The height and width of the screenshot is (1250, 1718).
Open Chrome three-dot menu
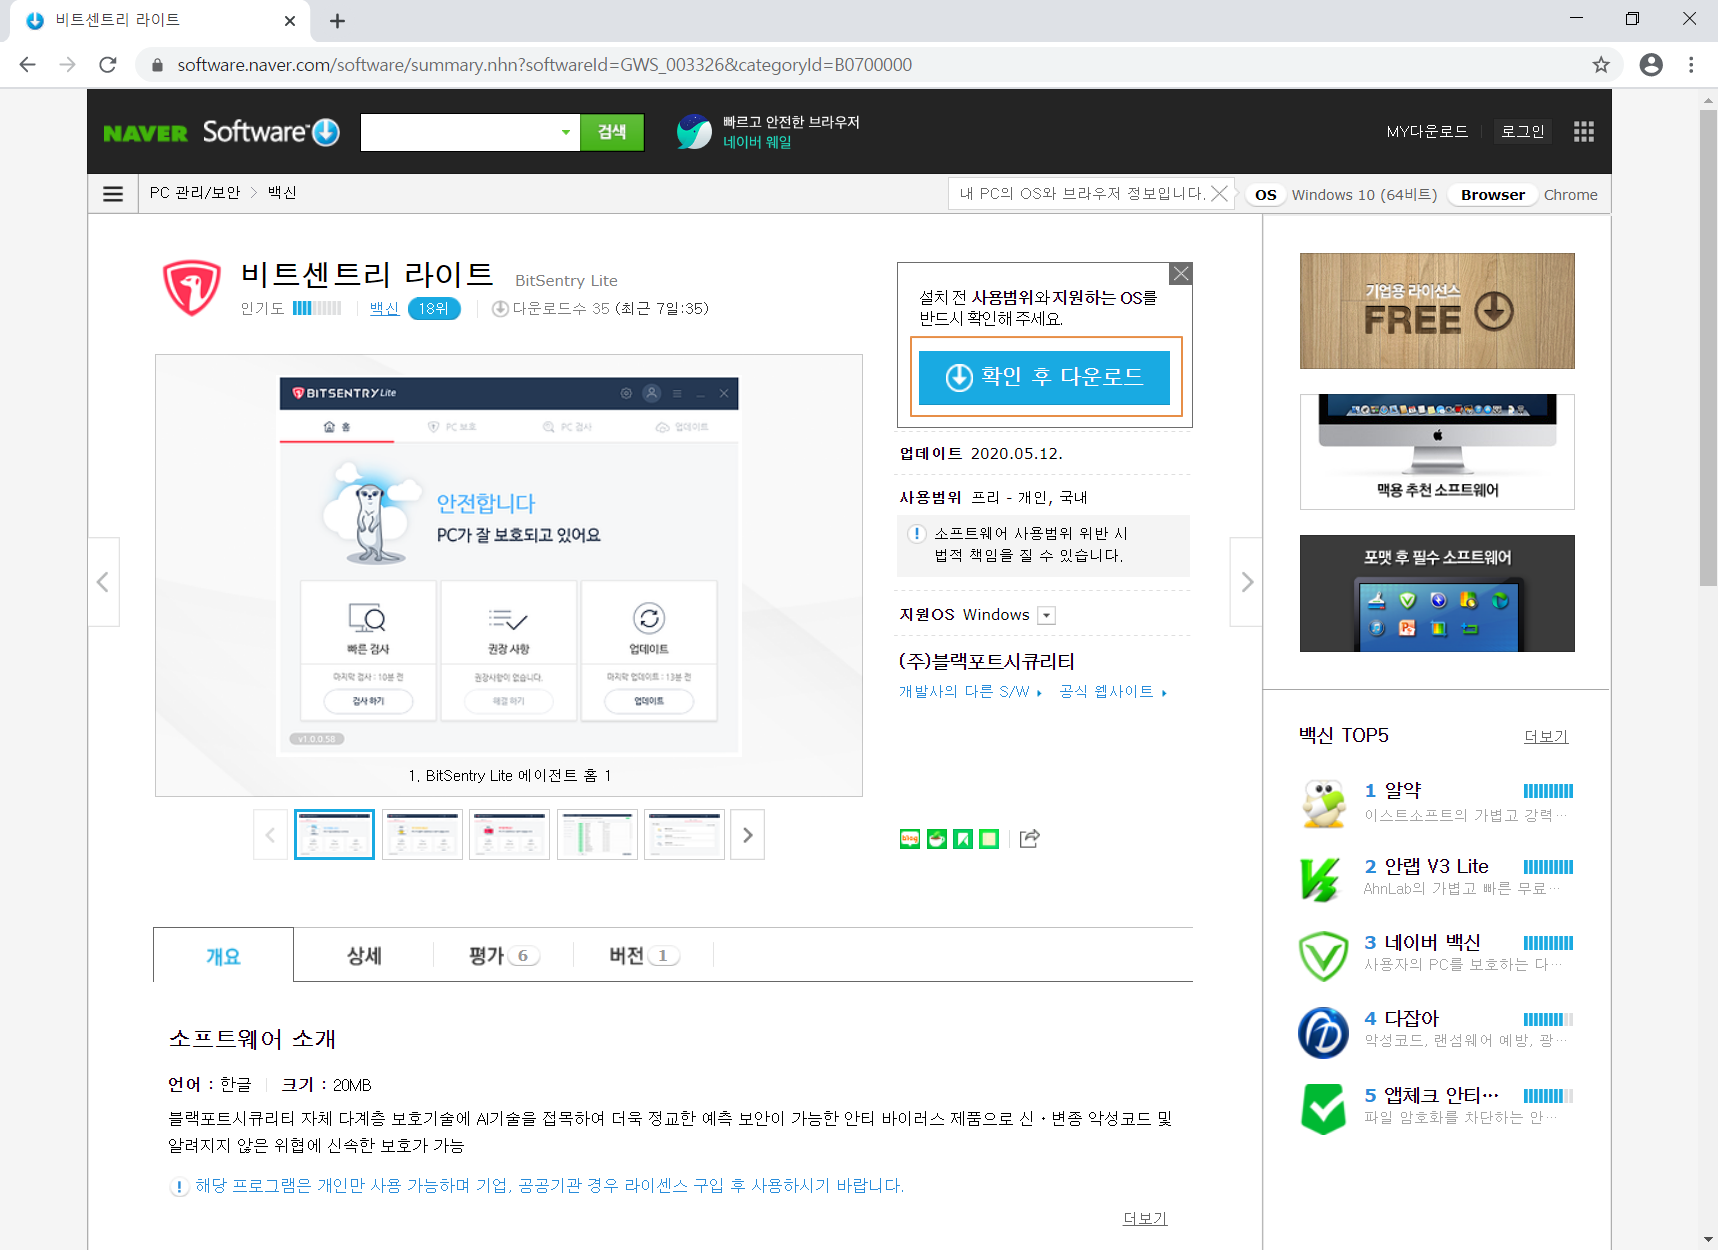1691,65
